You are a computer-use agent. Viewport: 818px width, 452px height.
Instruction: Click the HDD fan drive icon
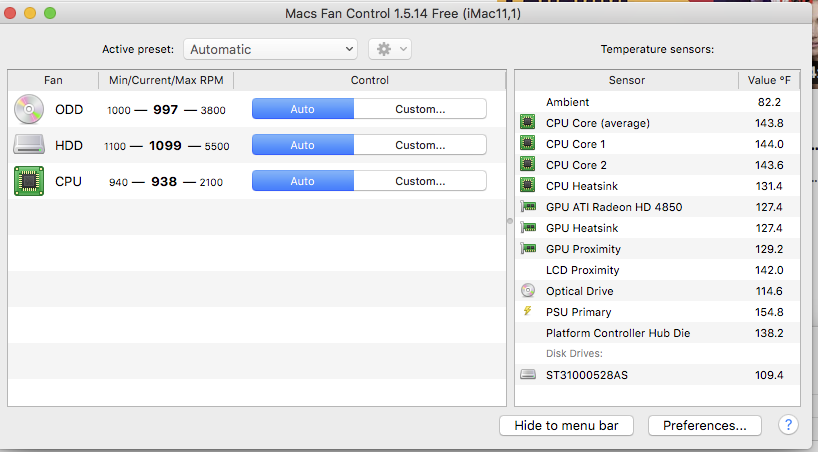(x=29, y=145)
